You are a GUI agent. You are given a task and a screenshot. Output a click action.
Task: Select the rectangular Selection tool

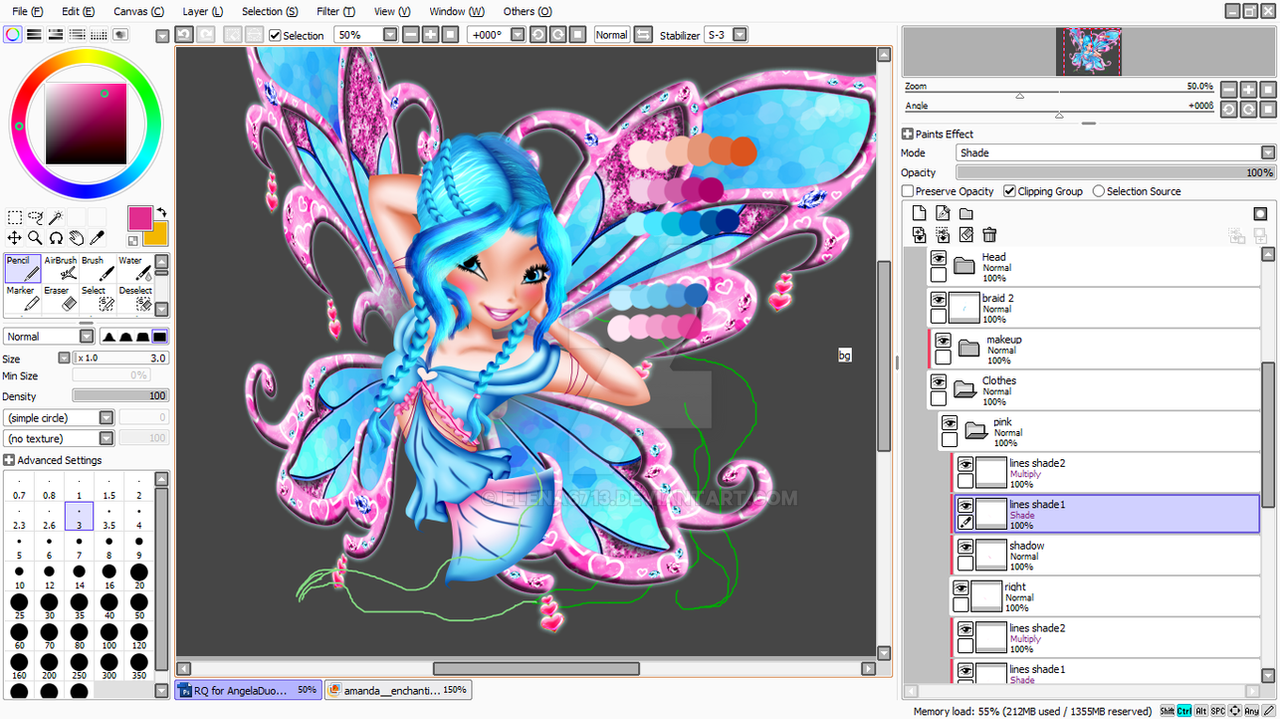14,216
